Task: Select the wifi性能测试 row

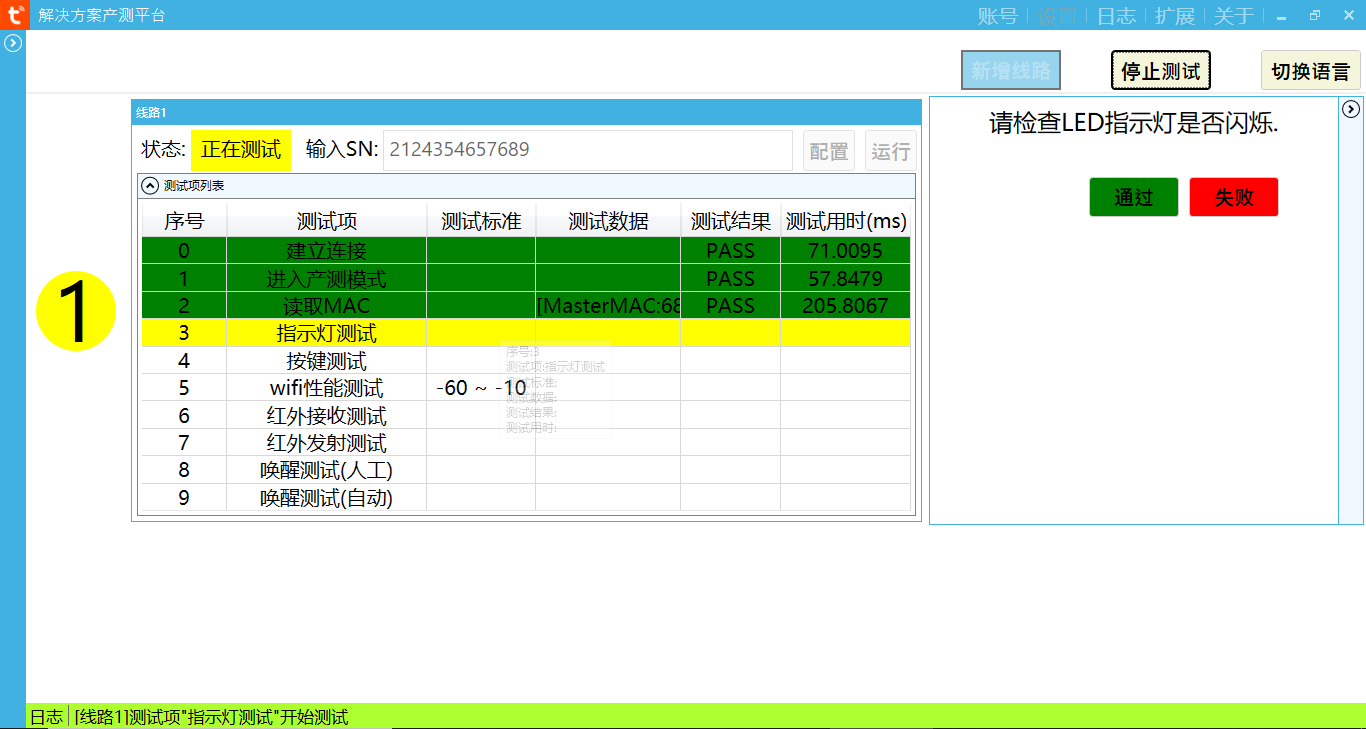Action: 326,388
